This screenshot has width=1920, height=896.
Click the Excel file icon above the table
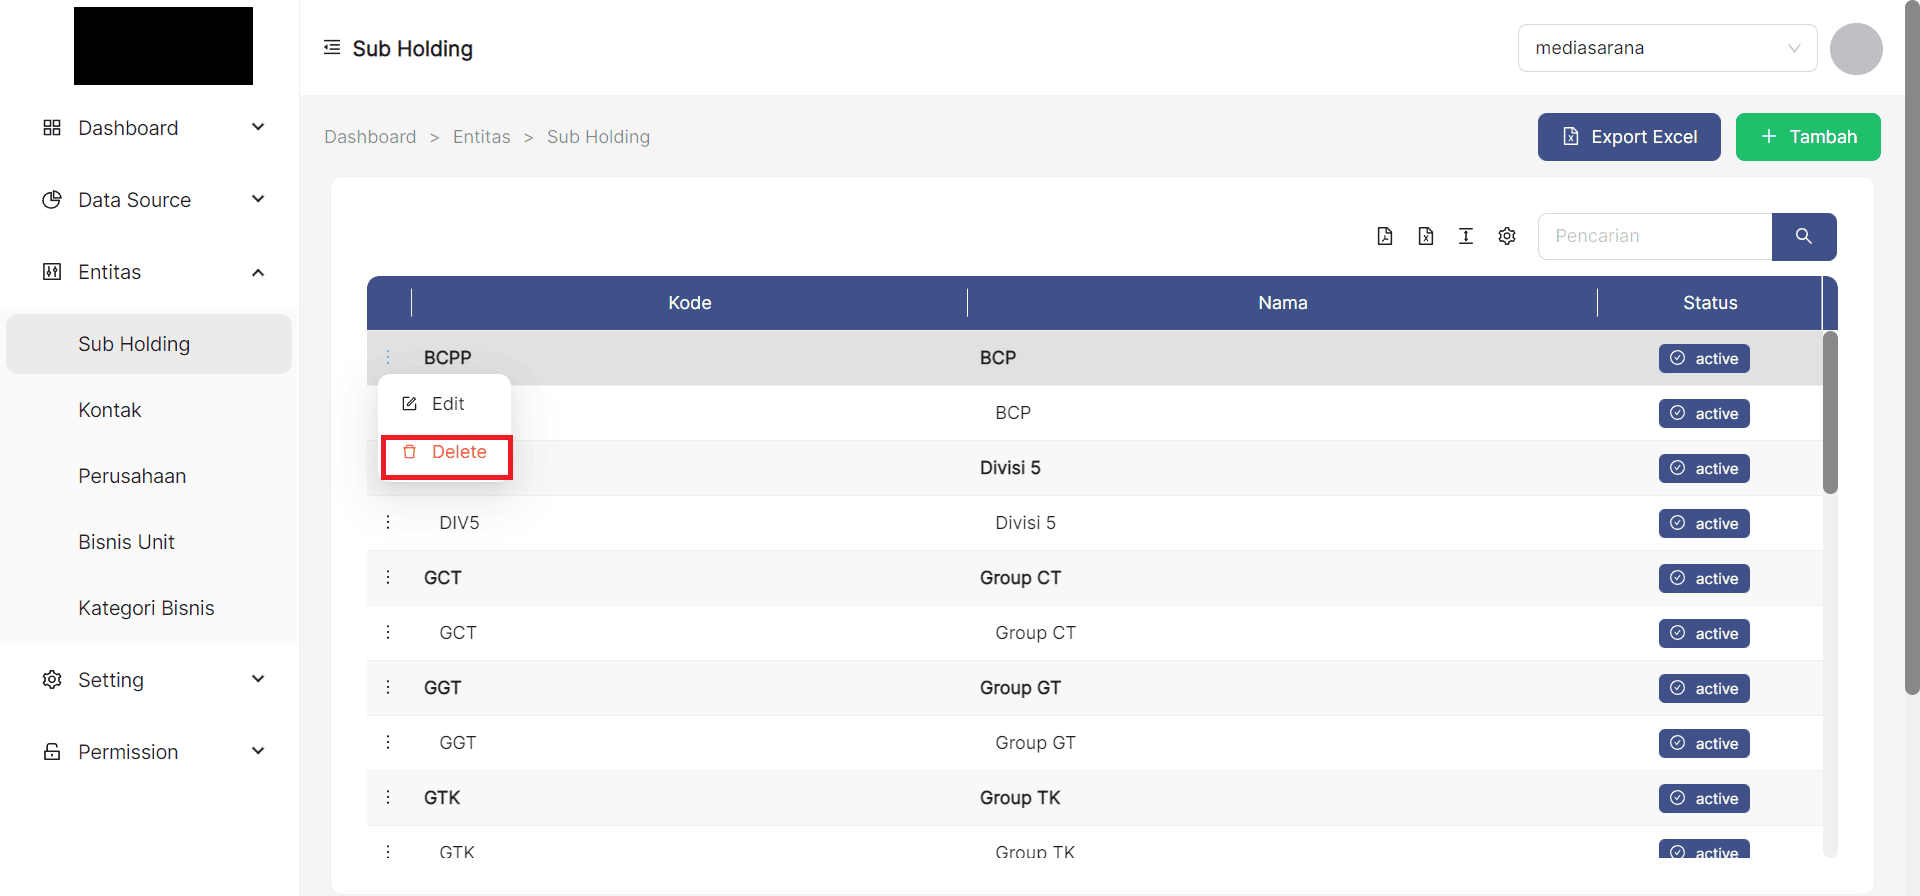(x=1426, y=236)
